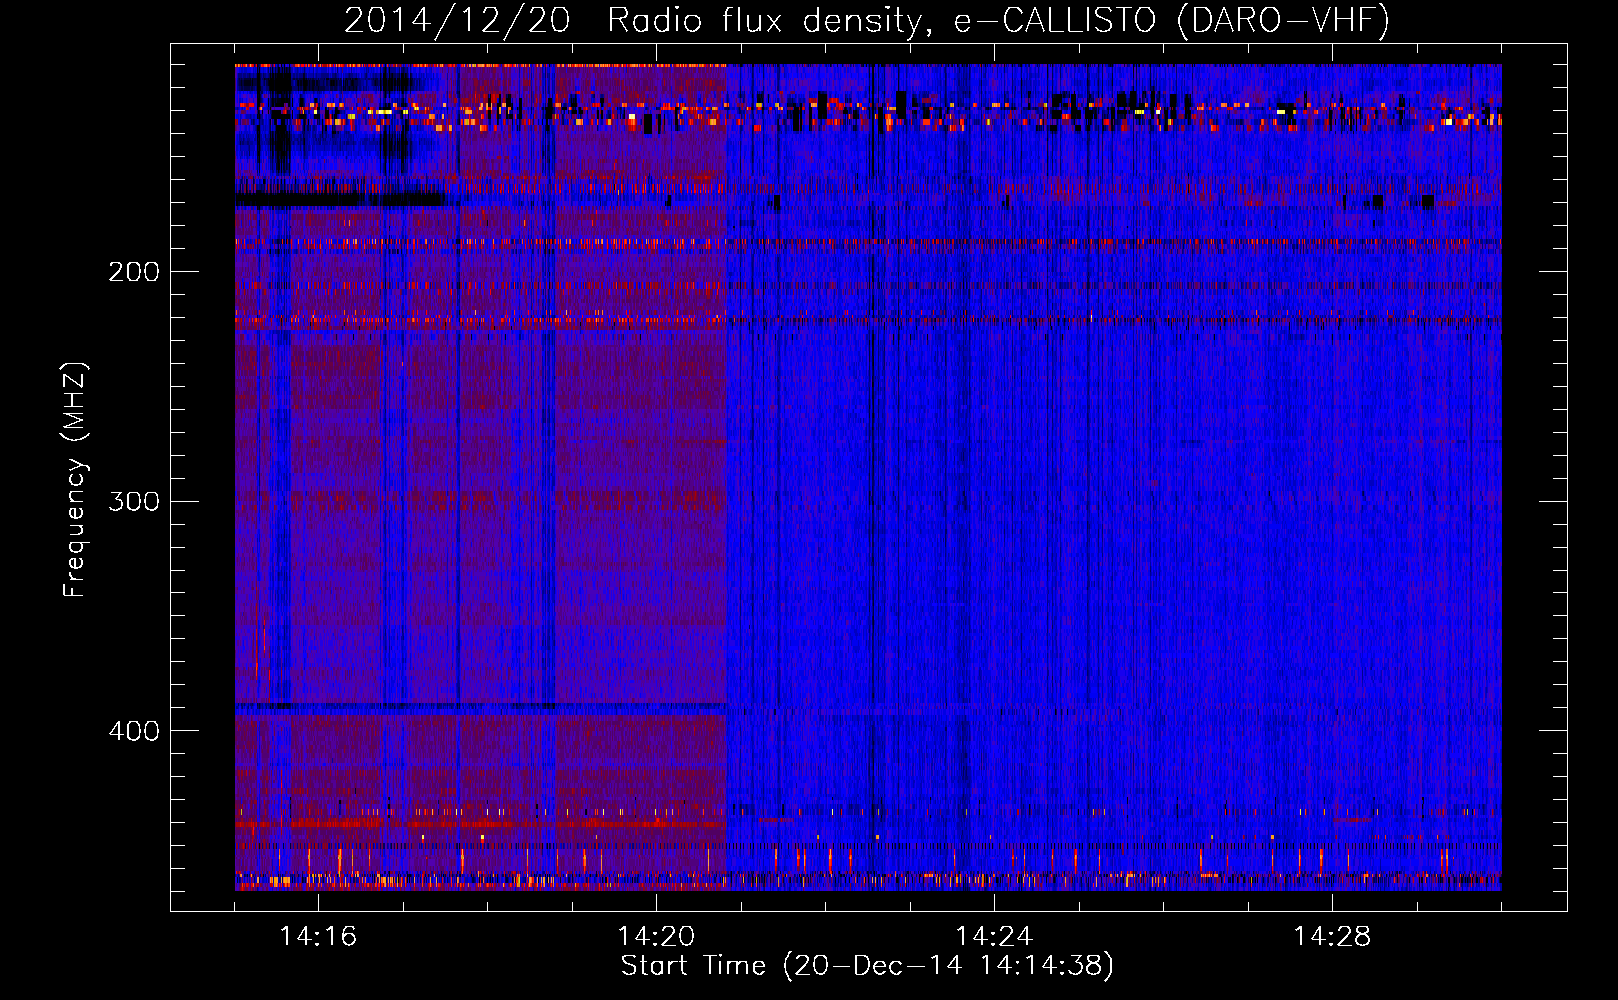
Task: Click the 'Start Time (20-Dec-14 14:14:38)' label
Action: 867,966
